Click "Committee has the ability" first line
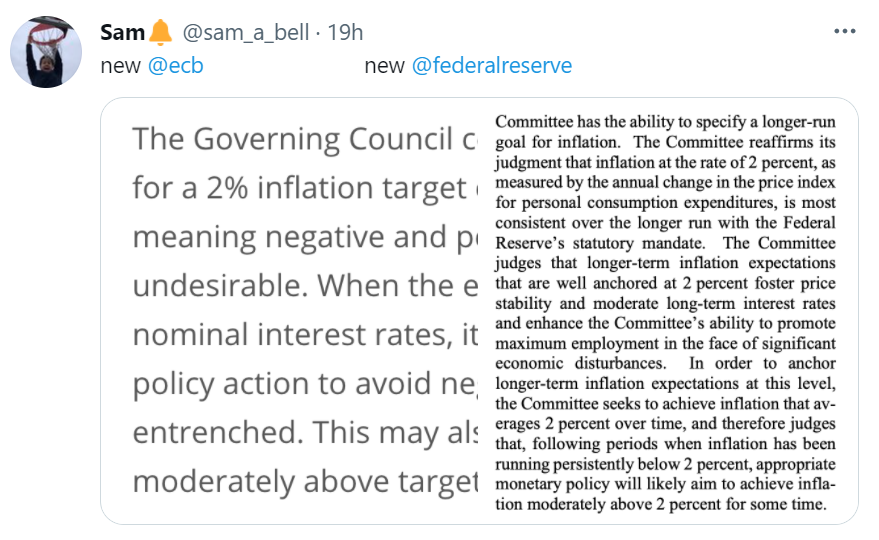Screen dimensions: 879x540 (665, 122)
